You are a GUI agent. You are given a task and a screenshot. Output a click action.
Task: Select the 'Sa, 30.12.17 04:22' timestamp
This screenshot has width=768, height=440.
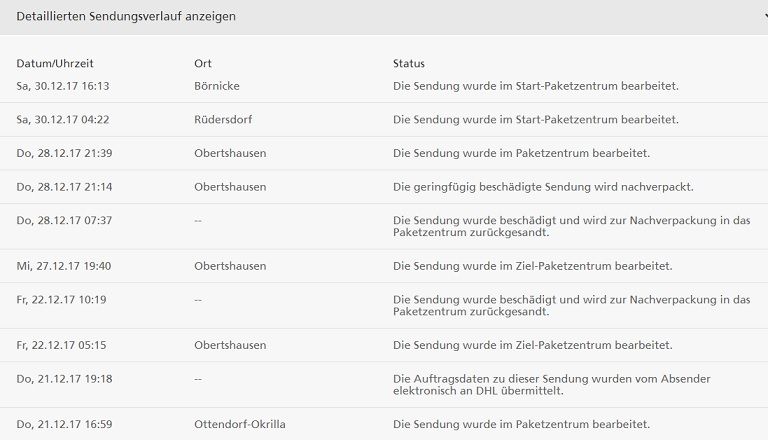click(63, 119)
